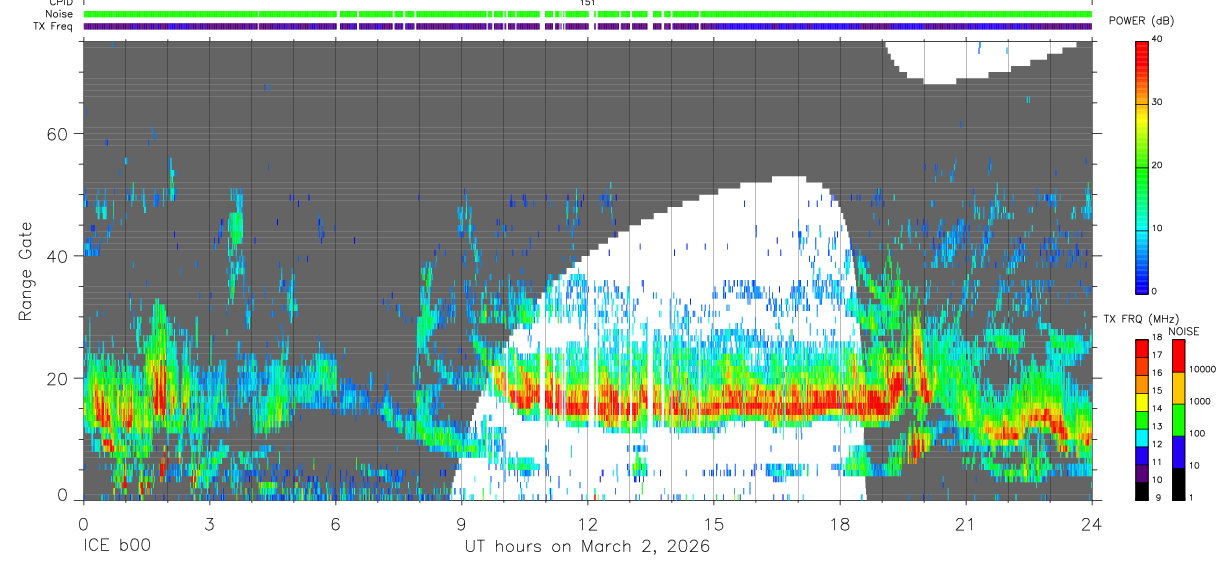Click the CPID value '151' at top
Viewport: 1228px width, 567px height.
click(588, 3)
